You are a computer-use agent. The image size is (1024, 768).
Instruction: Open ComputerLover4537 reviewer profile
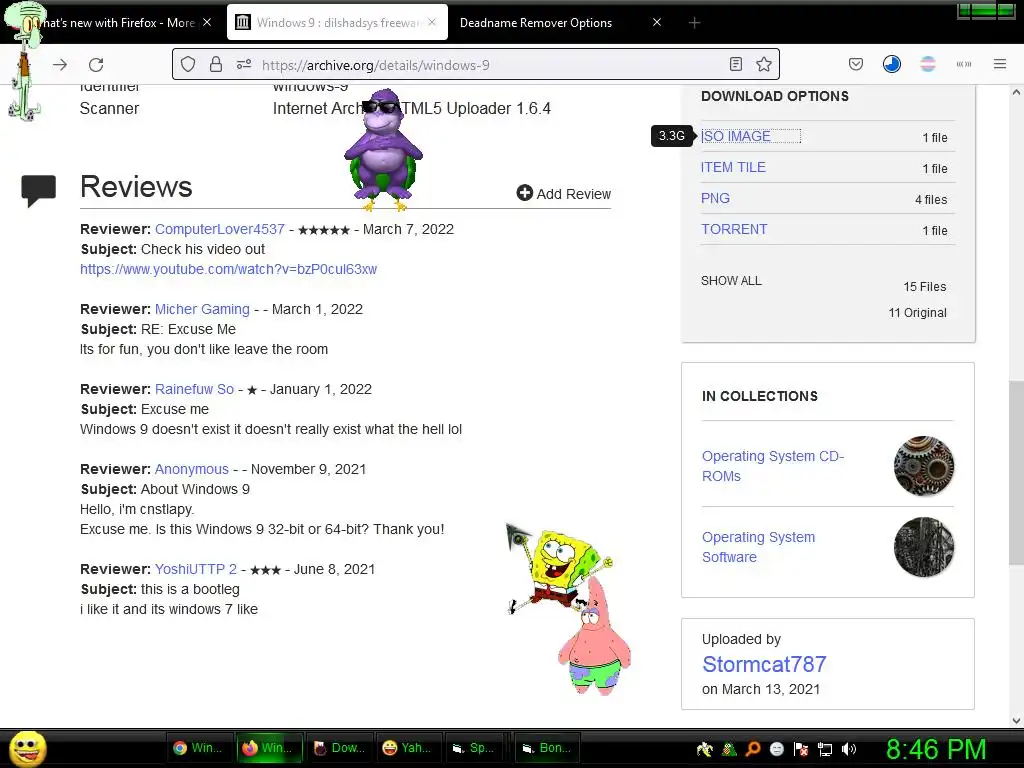[219, 229]
